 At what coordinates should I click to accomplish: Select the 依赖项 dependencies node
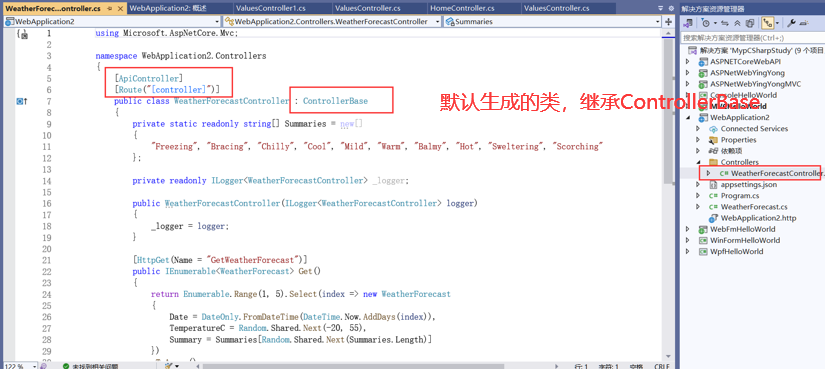(731, 151)
